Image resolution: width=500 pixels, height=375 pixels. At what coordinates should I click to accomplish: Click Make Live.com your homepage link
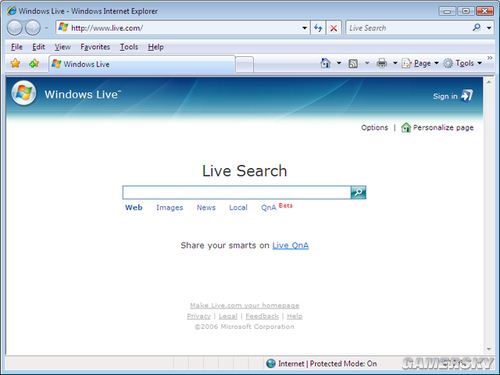point(245,305)
